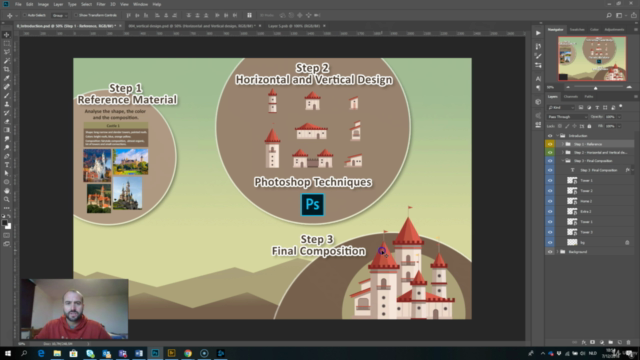
Task: Select the Brush tool
Action: (x=7, y=96)
